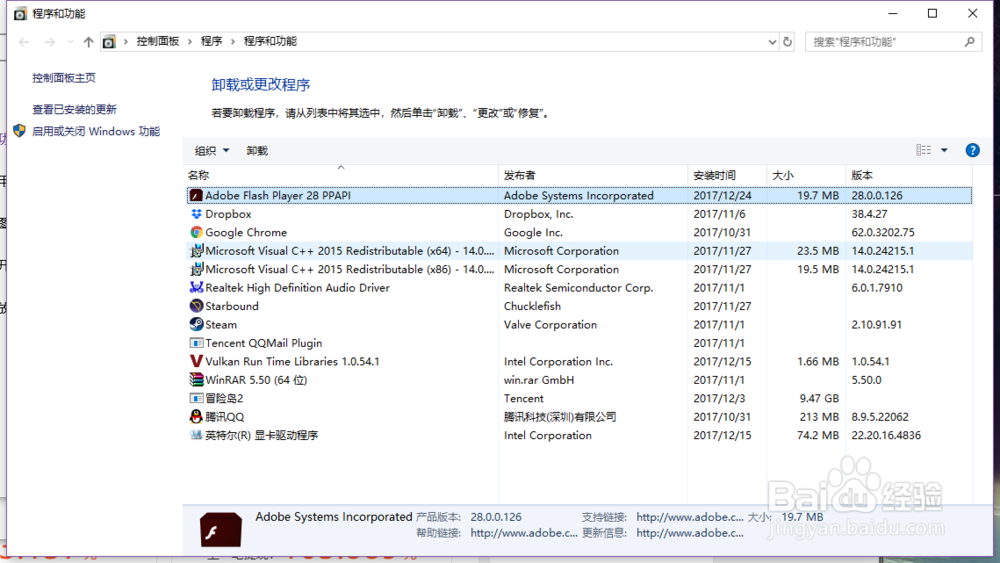Click the 2017/12/24 install date cell
Viewport: 1000px width, 563px height.
tap(722, 196)
